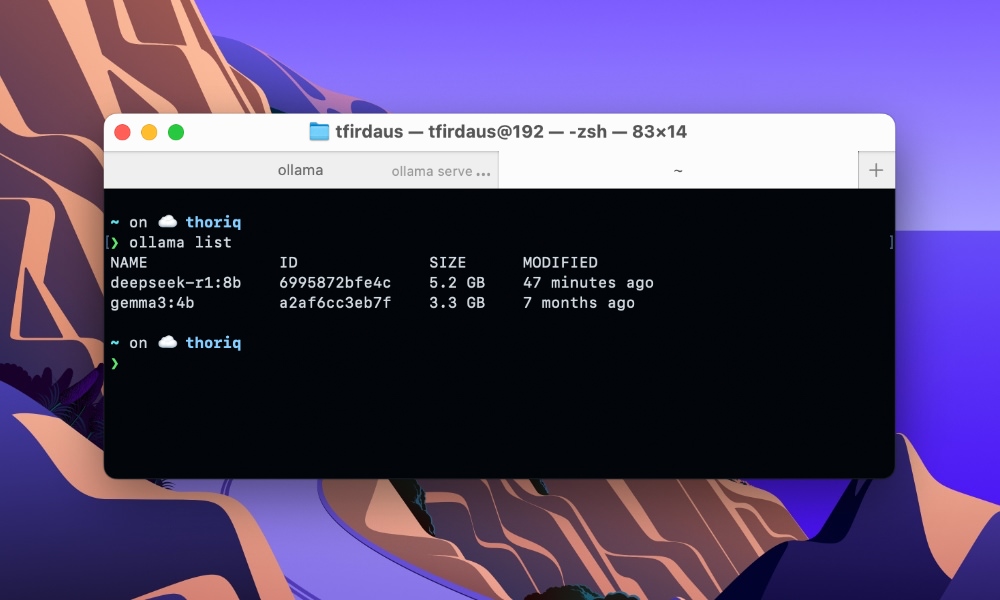1000x600 pixels.
Task: Click the green arrow prompt symbol before ollama list
Action: 117,242
